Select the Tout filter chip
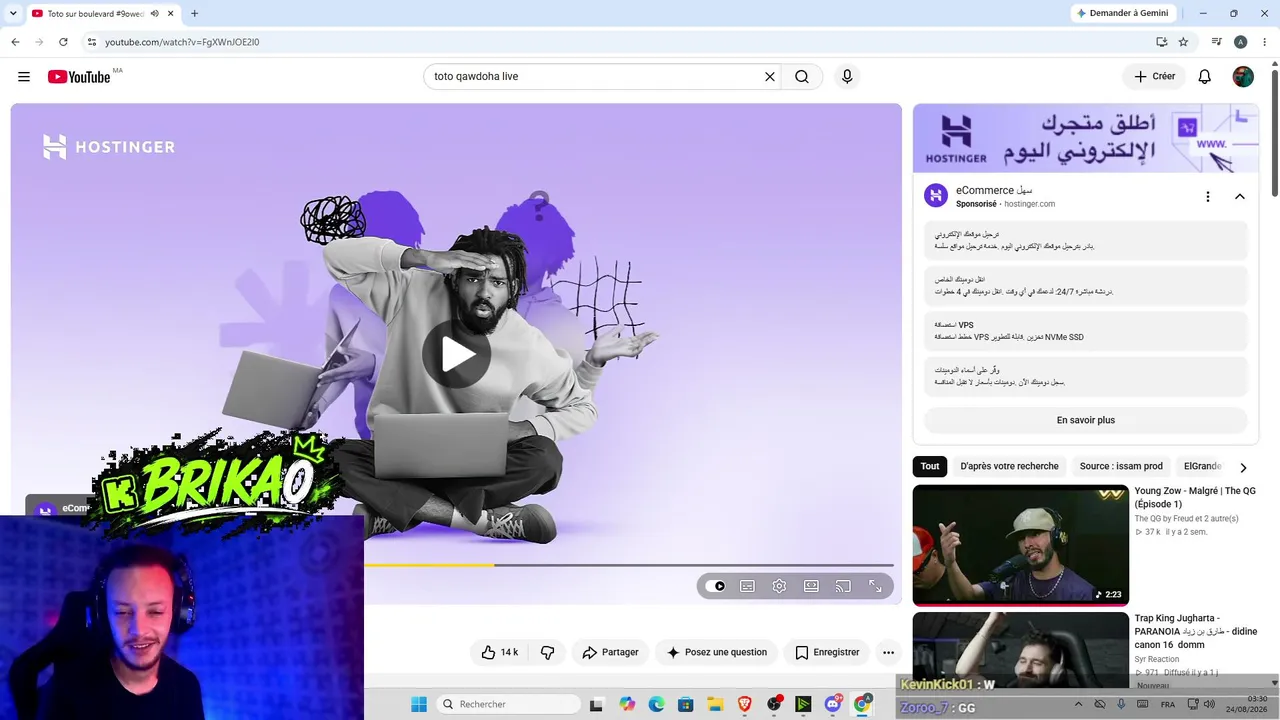The image size is (1280, 720). 930,466
